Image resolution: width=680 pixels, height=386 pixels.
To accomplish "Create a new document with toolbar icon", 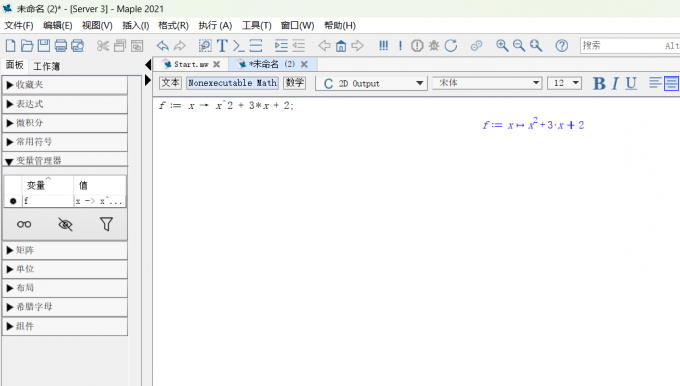I will tap(10, 46).
